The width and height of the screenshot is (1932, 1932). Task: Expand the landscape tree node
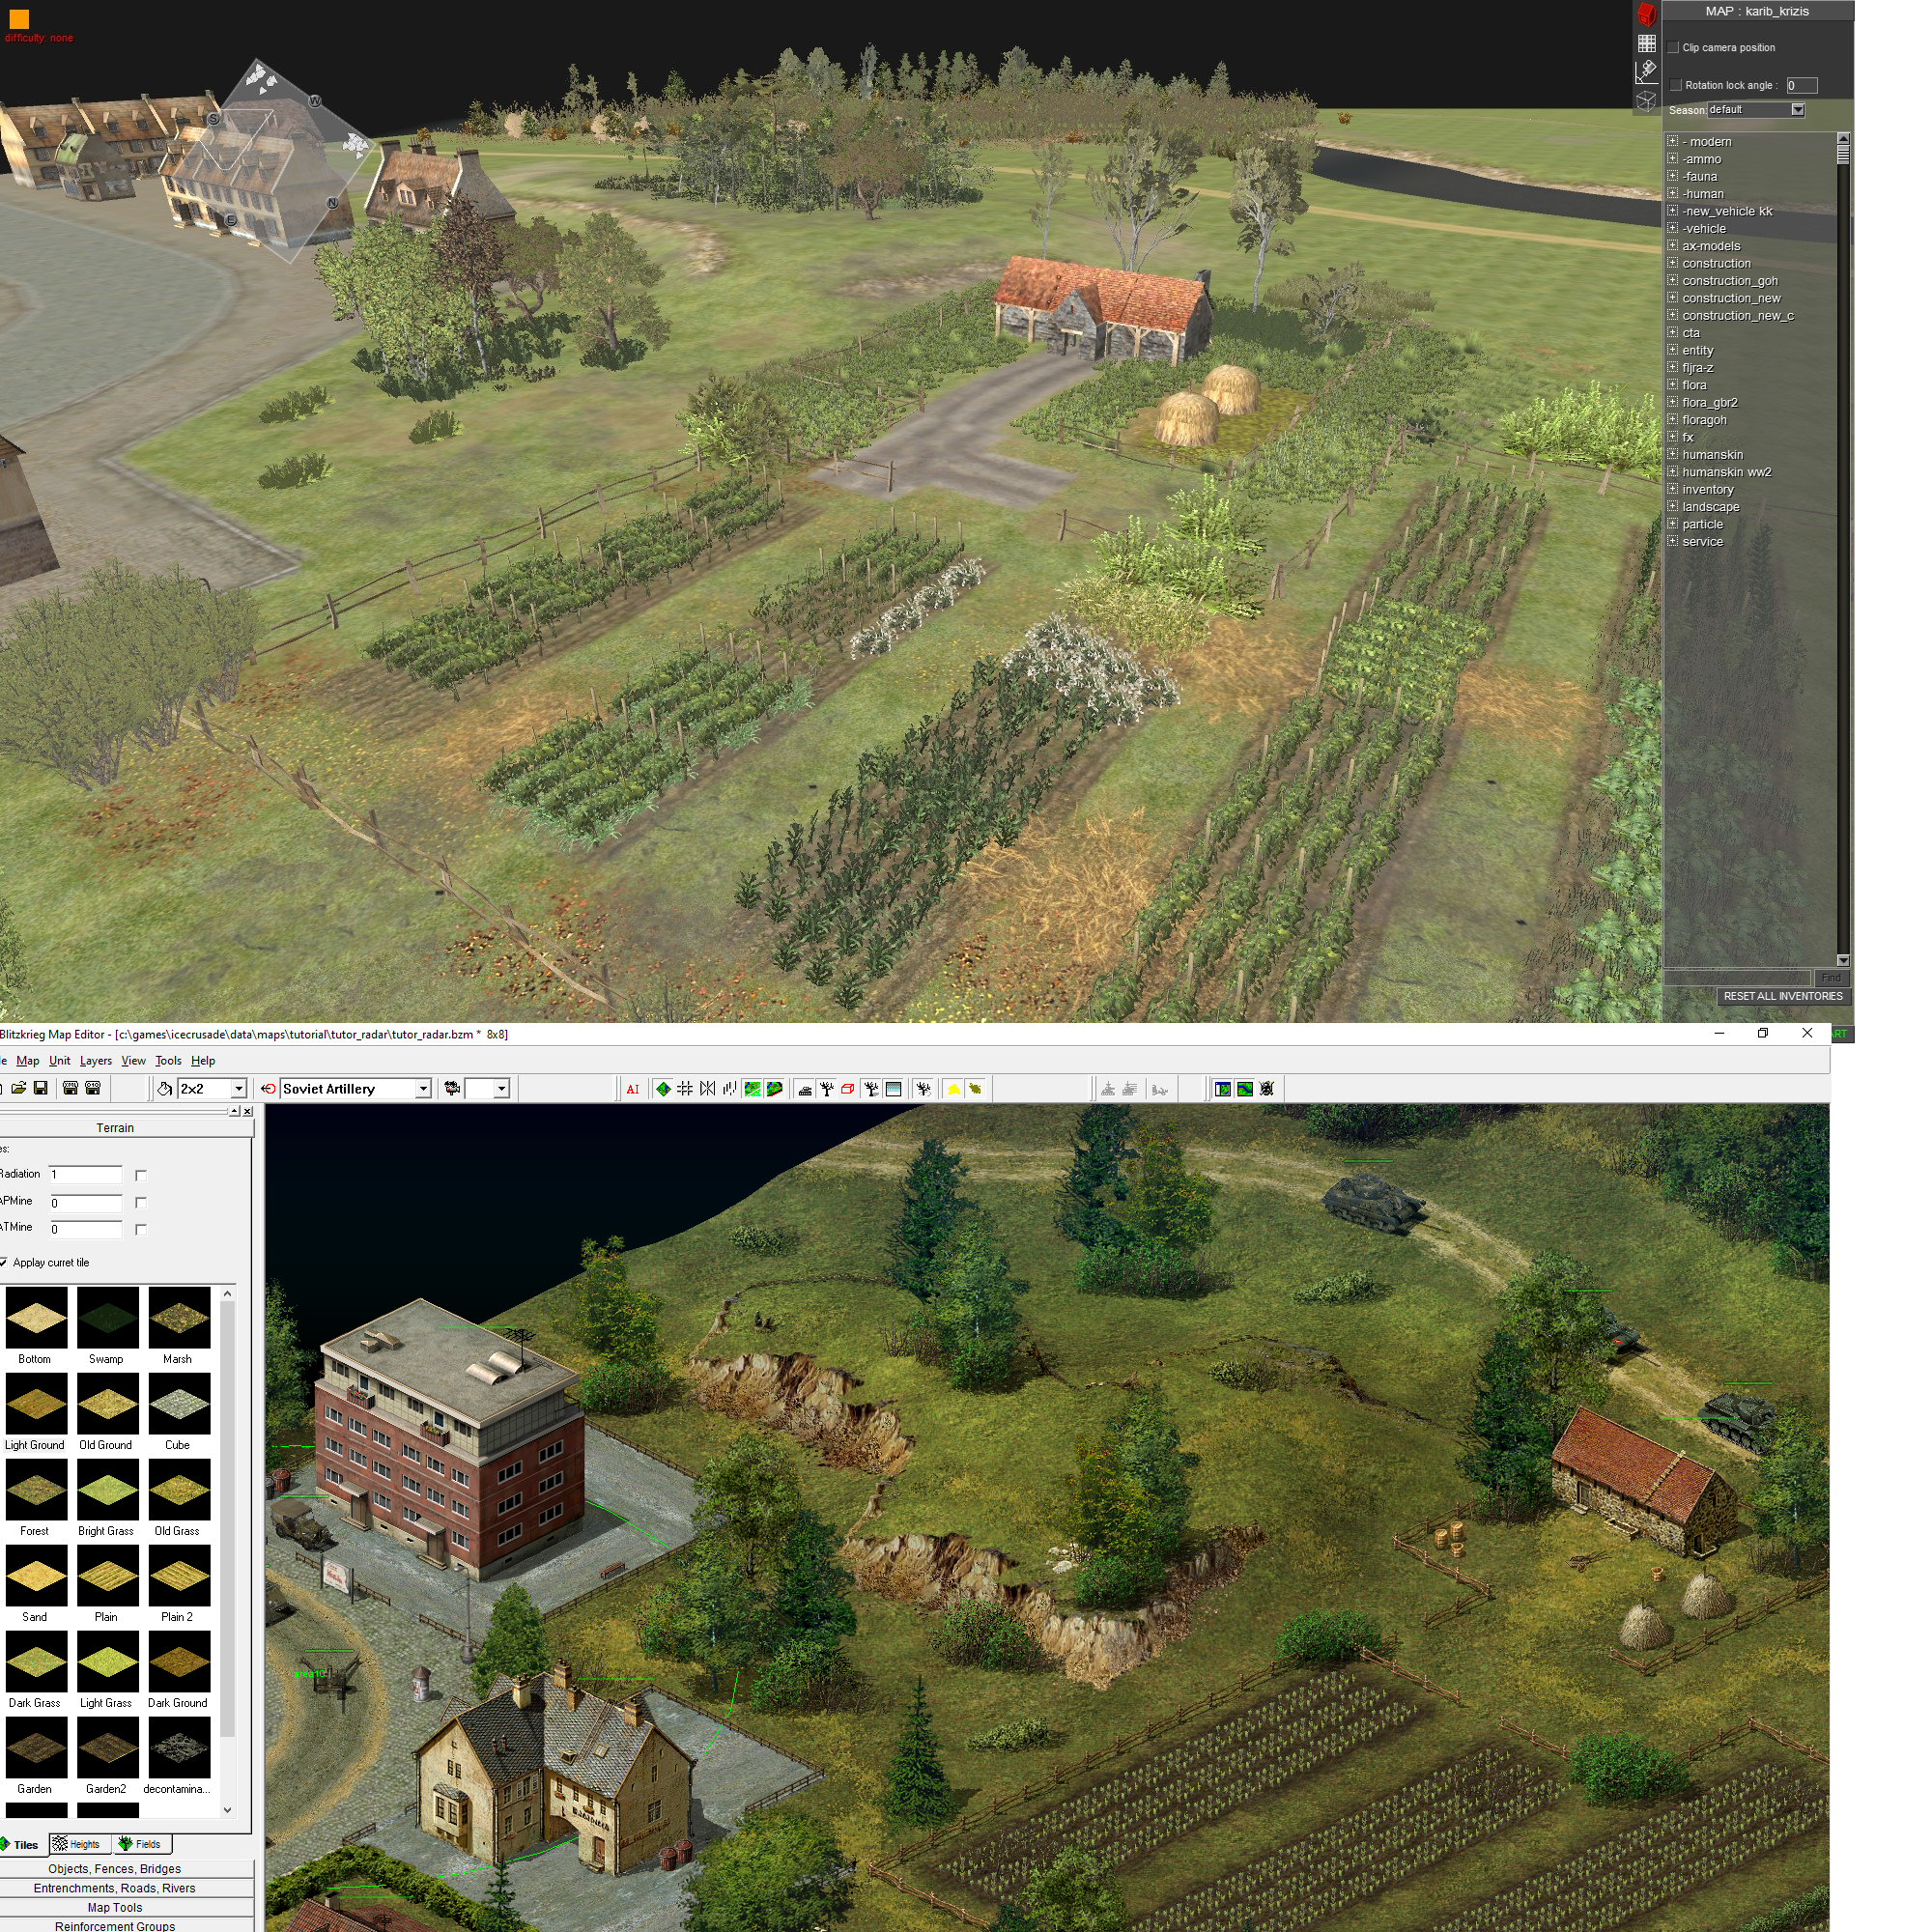pos(1672,505)
